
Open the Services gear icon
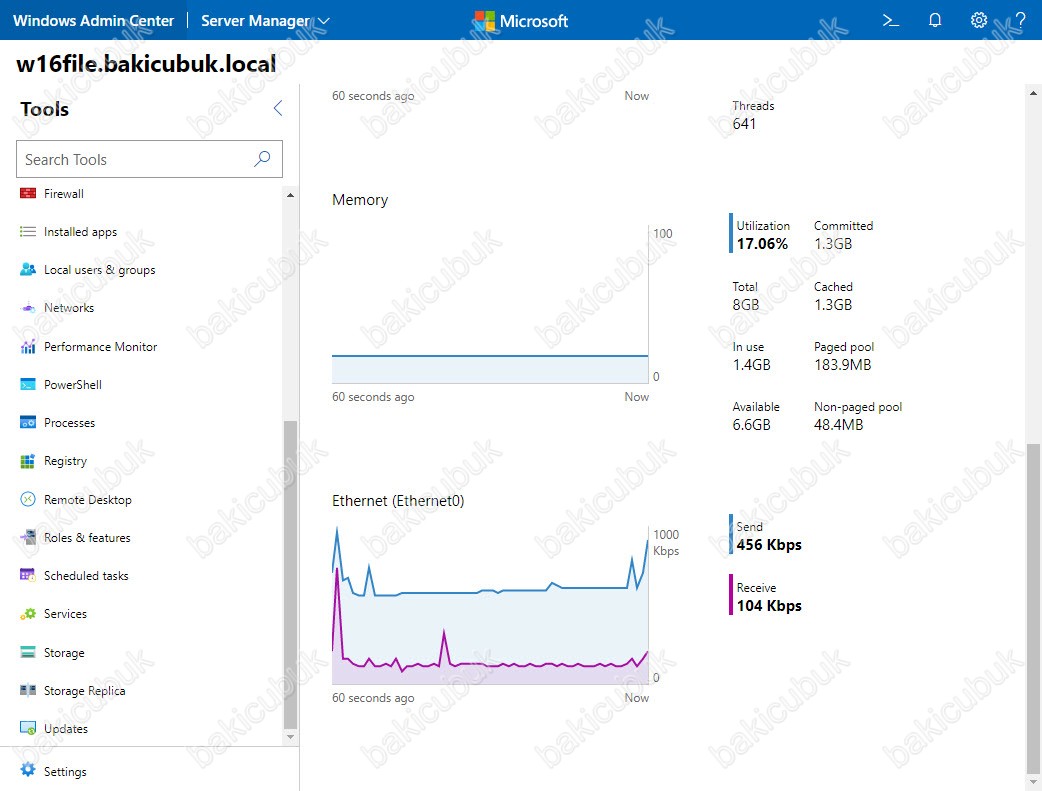click(x=28, y=614)
